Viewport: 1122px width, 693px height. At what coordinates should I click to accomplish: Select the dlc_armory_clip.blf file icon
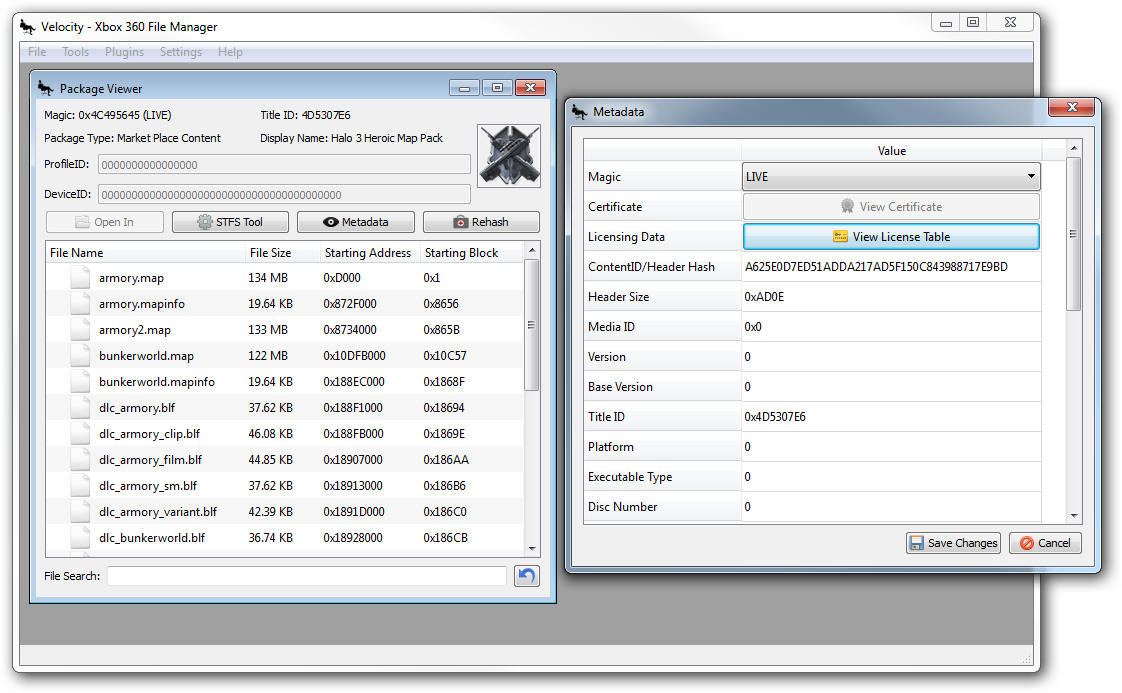[80, 434]
